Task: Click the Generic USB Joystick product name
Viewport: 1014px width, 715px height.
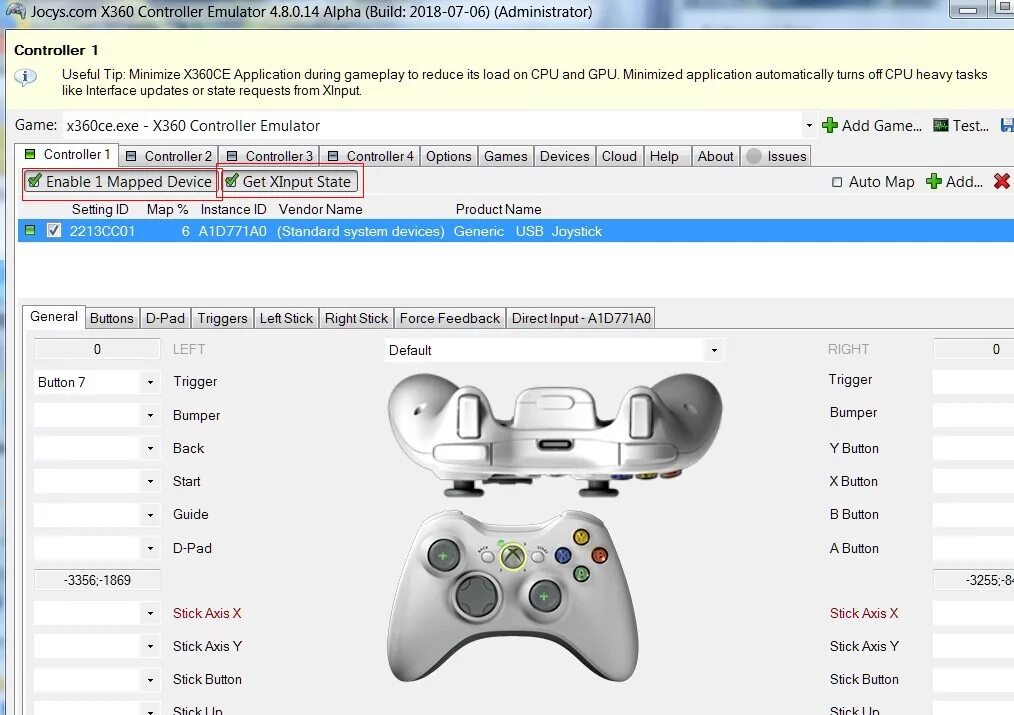Action: pyautogui.click(x=528, y=231)
